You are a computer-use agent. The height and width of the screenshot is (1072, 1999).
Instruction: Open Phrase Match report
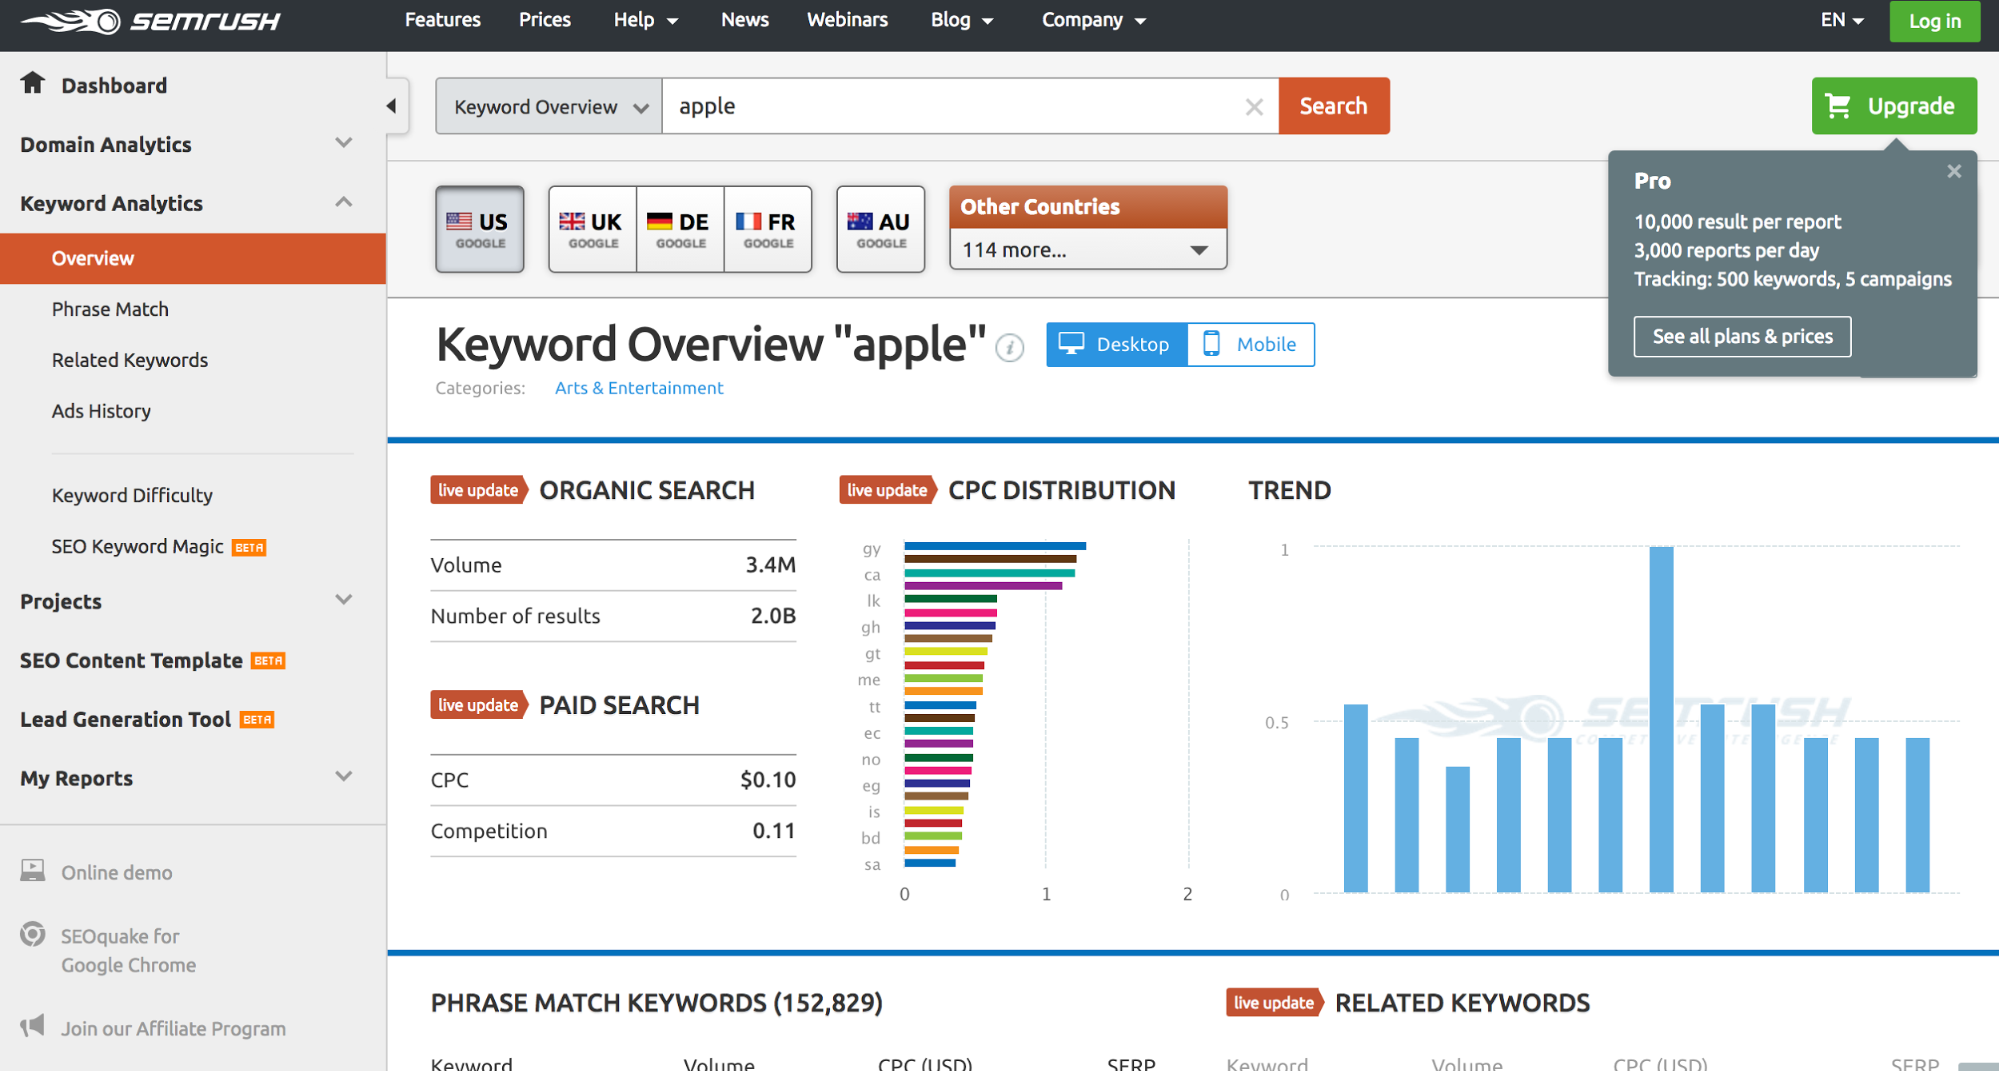[x=110, y=309]
